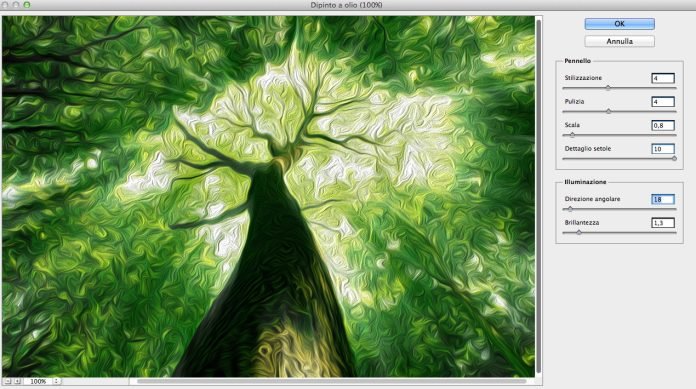Click the Pulizia slider handle
696x389 pixels.
coord(609,111)
